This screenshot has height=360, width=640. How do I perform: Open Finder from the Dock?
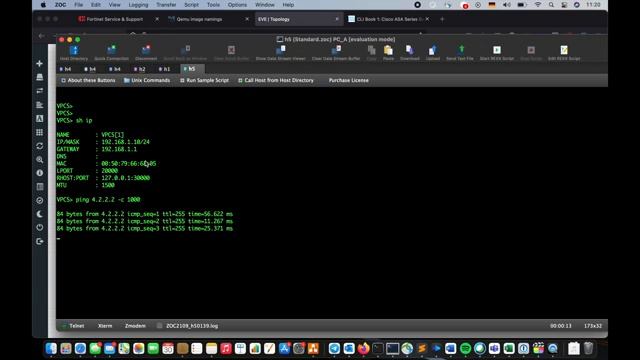(x=51, y=348)
